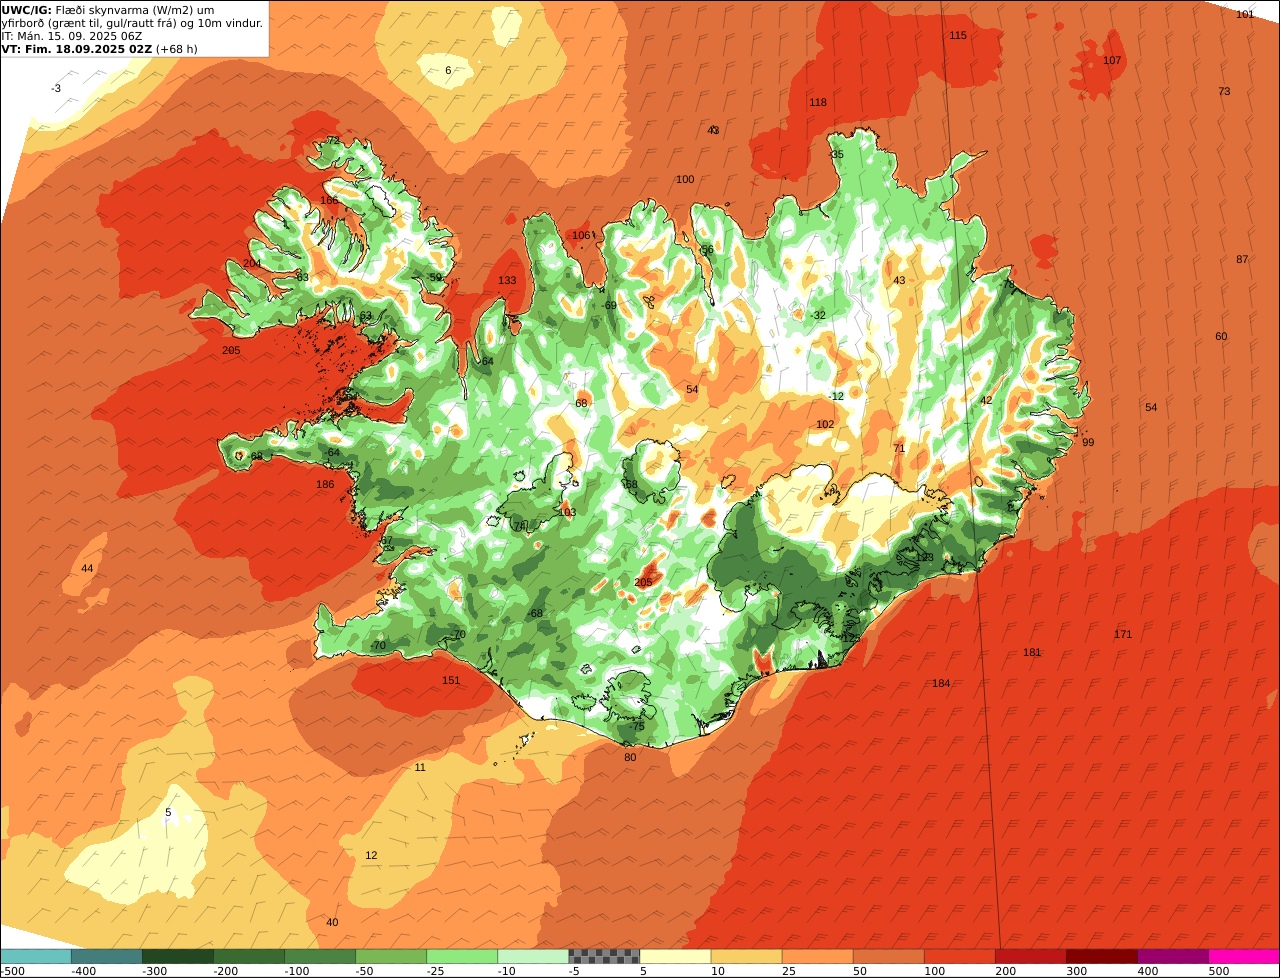The width and height of the screenshot is (1280, 978).
Task: Click the map value "-12" in the interior
Action: (x=836, y=396)
